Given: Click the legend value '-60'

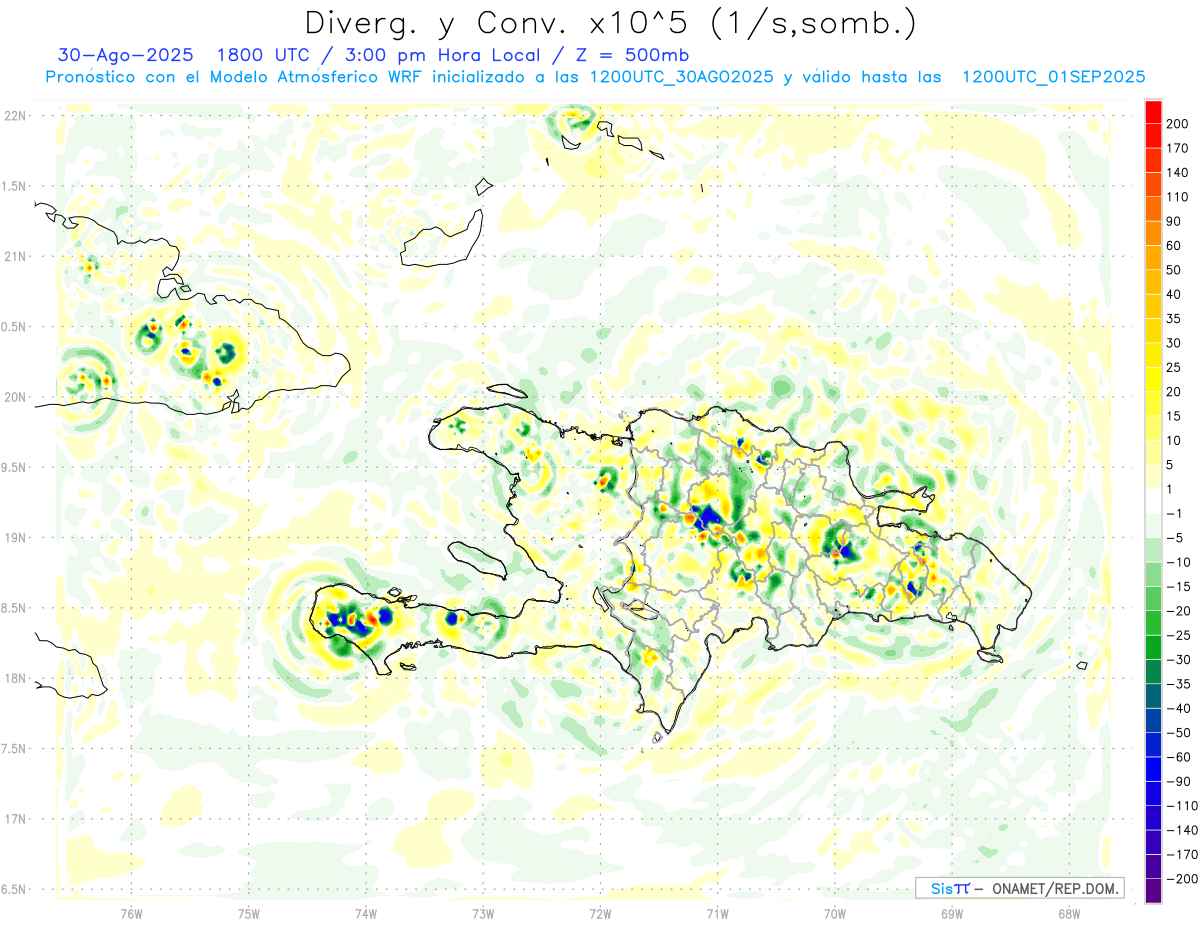Looking at the screenshot, I should [x=1180, y=756].
